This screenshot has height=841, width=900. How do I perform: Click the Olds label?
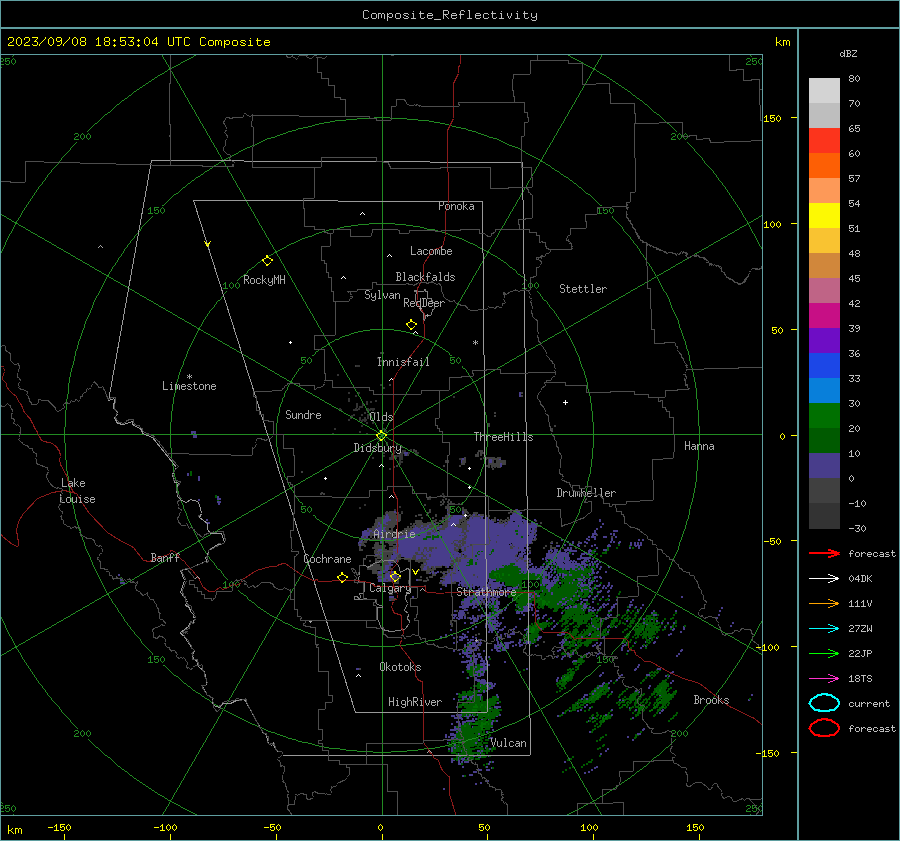[381, 417]
